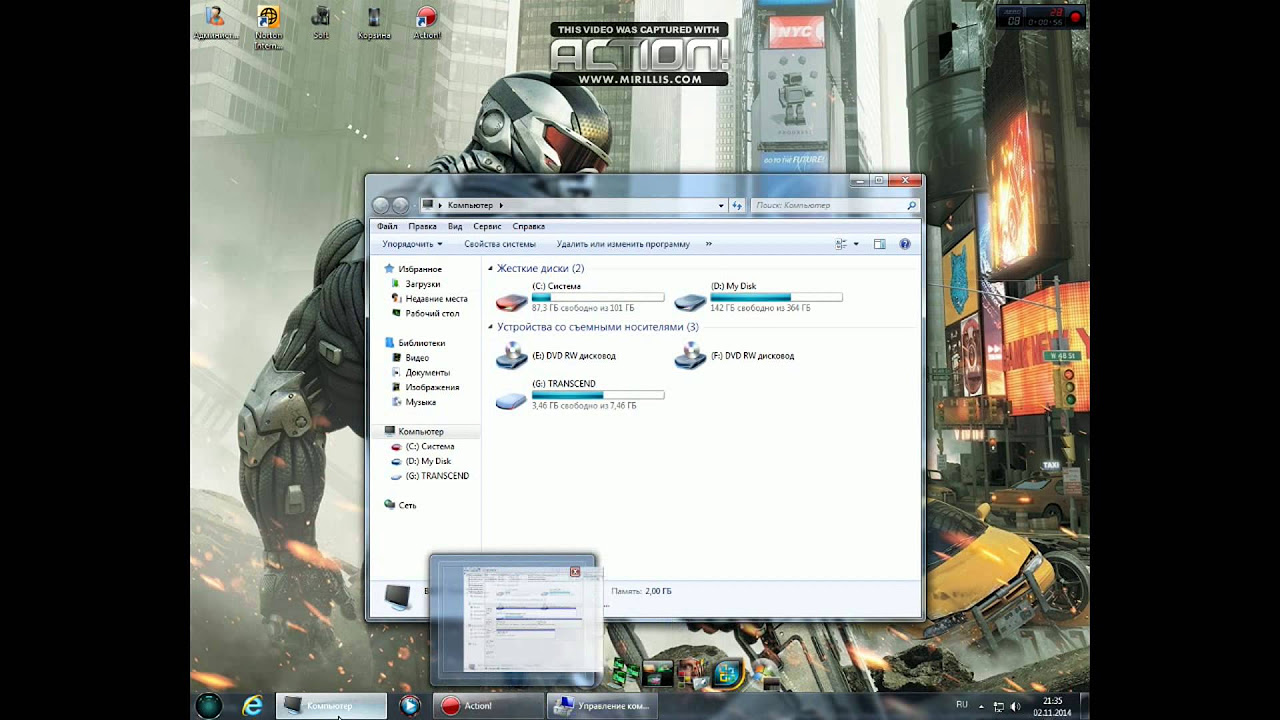1280x720 pixels.
Task: Switch to Action! taskbar button
Action: tap(488, 706)
